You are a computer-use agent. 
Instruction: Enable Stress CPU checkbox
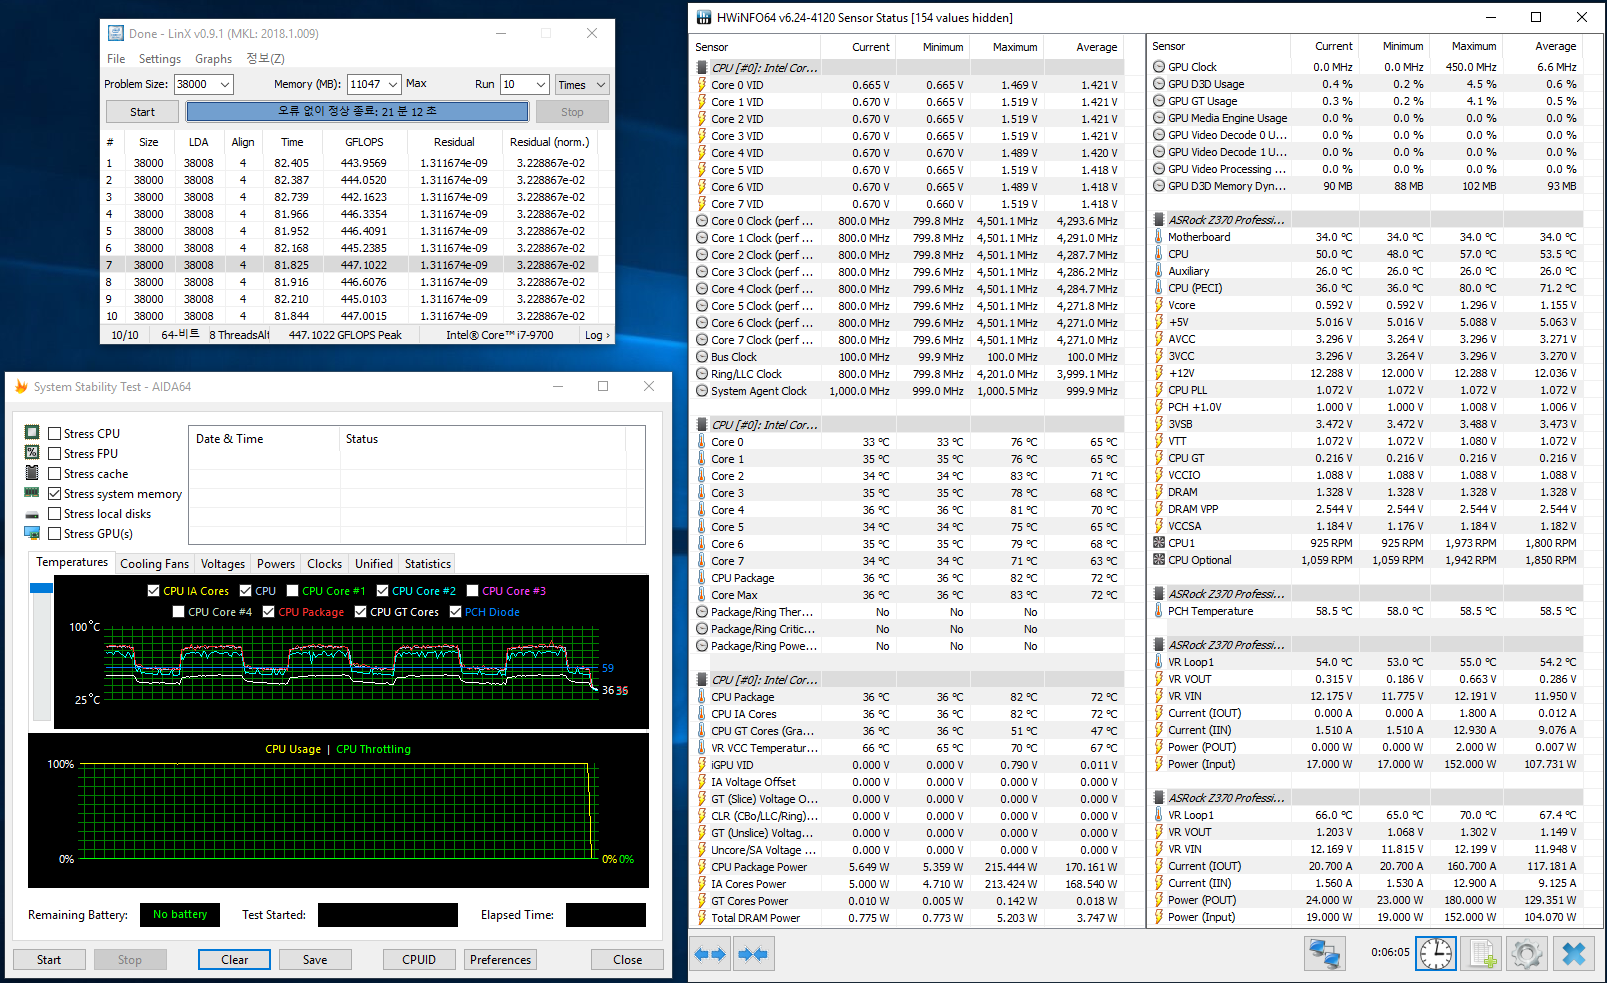pyautogui.click(x=55, y=433)
